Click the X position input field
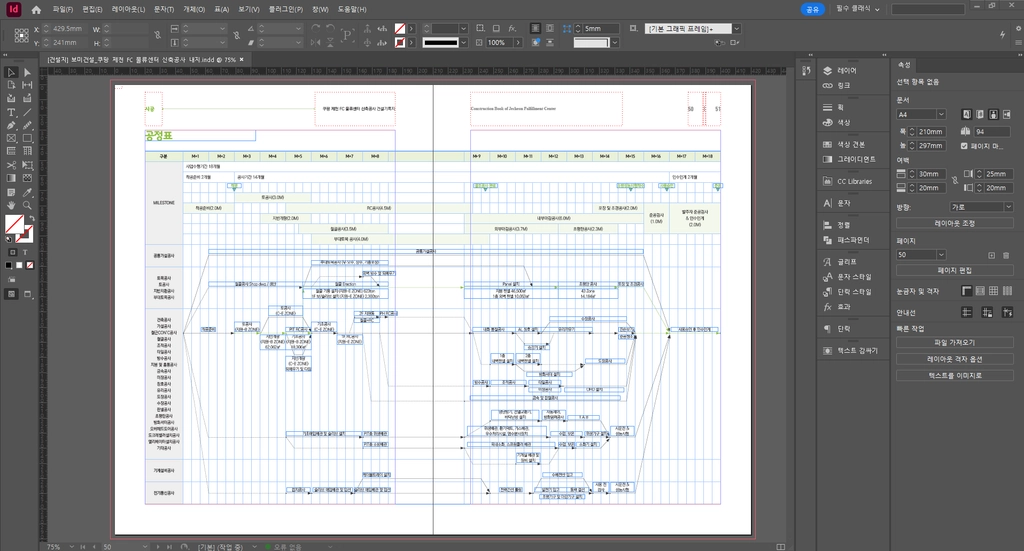1024x551 pixels. click(67, 29)
